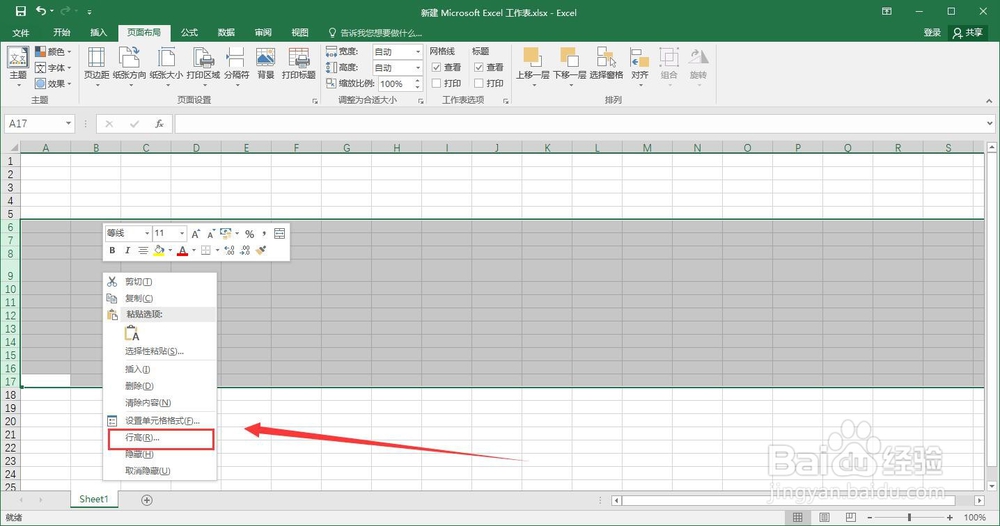Image resolution: width=1000 pixels, height=526 pixels.
Task: Click the Tell me search box
Action: coord(375,33)
